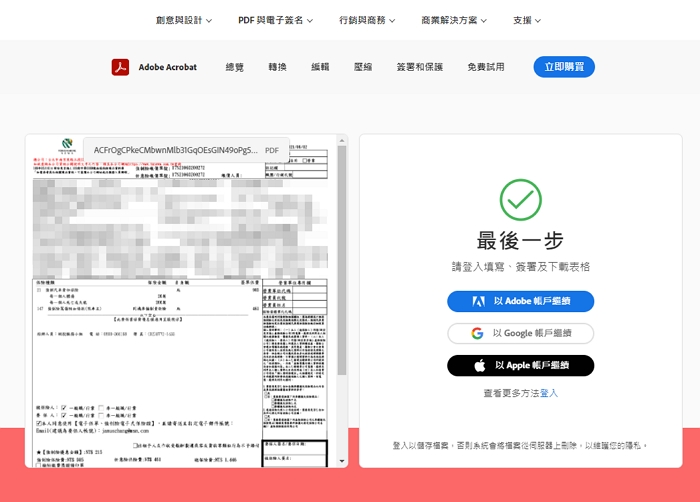
Task: Click the 立即購買 button
Action: (x=564, y=67)
